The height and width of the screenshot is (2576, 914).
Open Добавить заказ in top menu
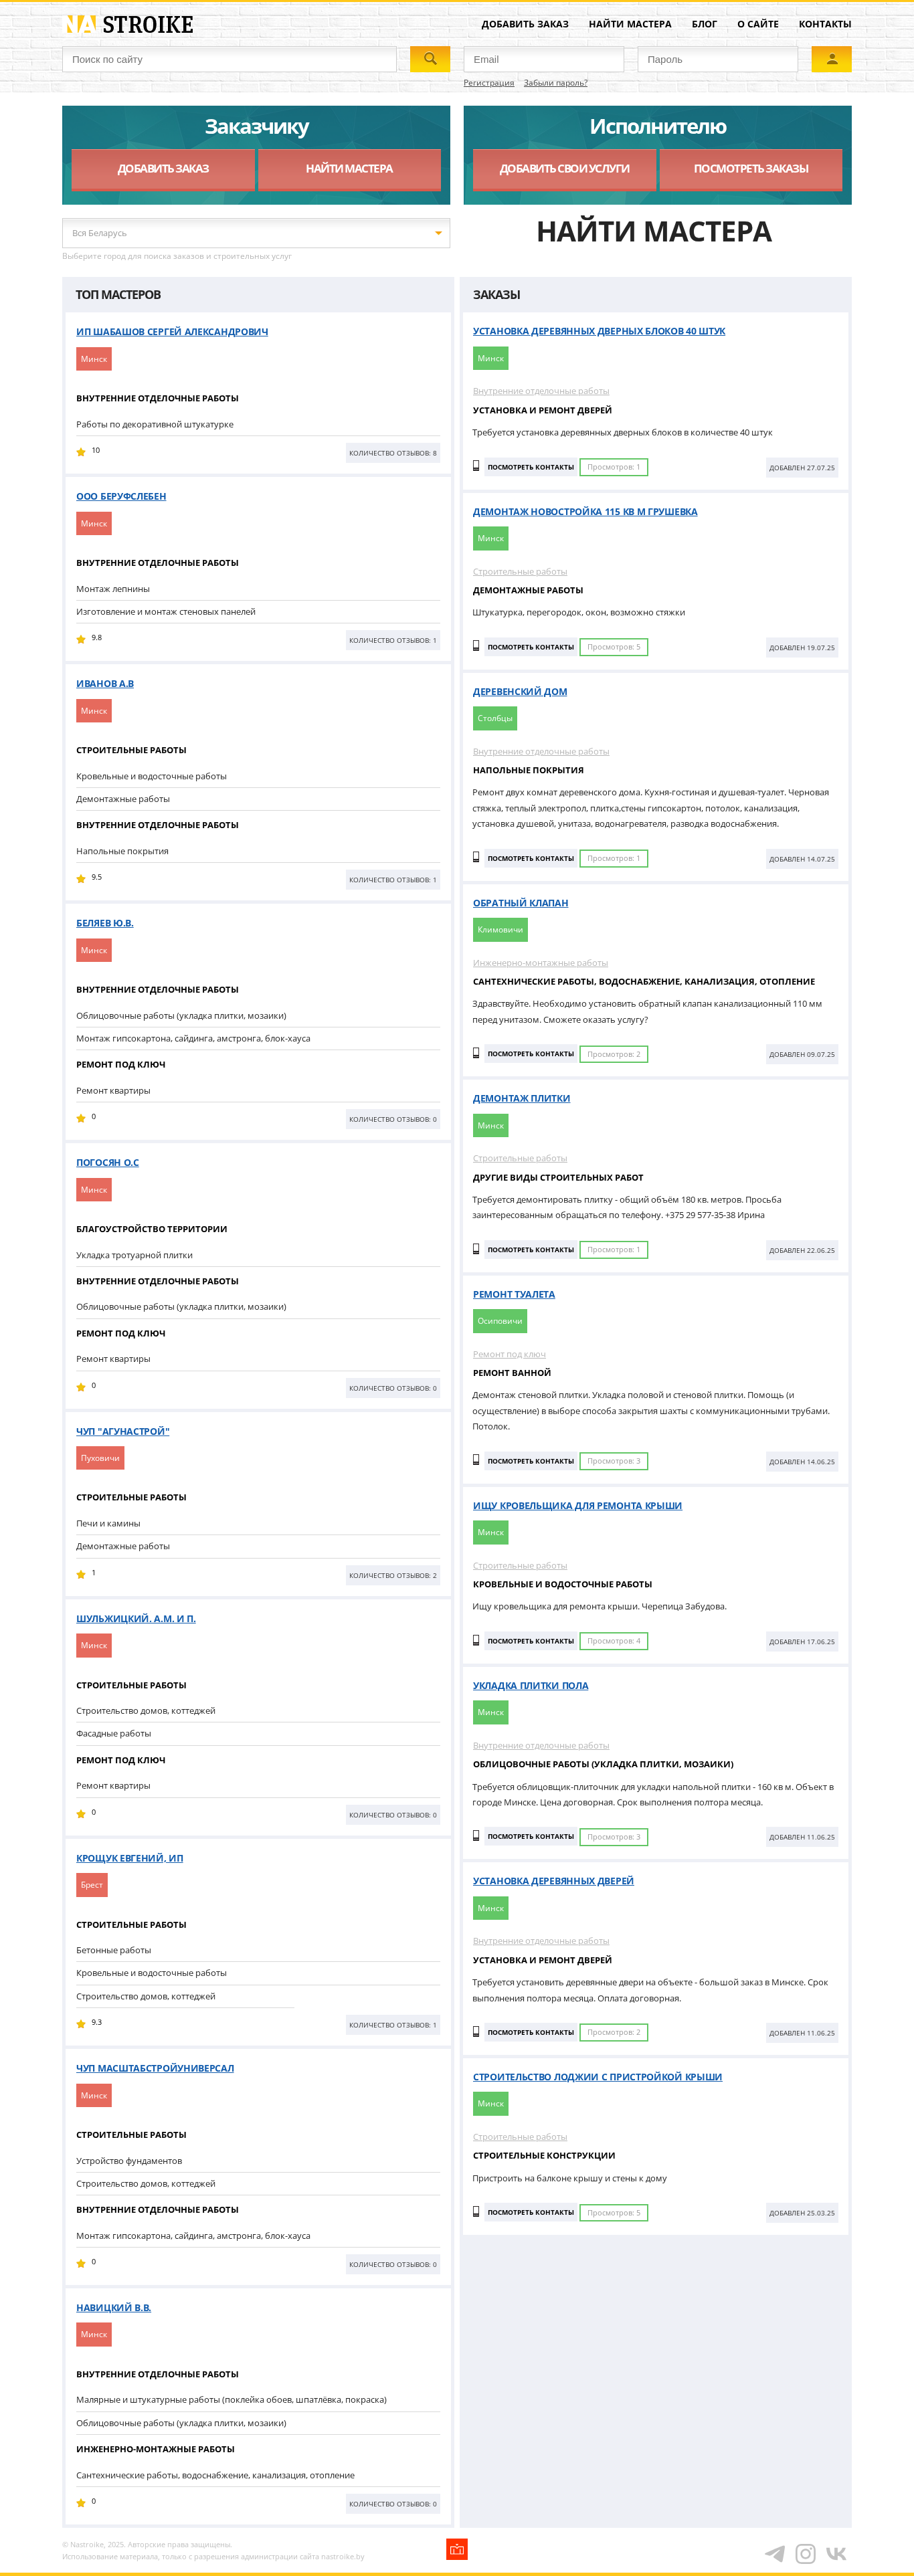pos(525,24)
